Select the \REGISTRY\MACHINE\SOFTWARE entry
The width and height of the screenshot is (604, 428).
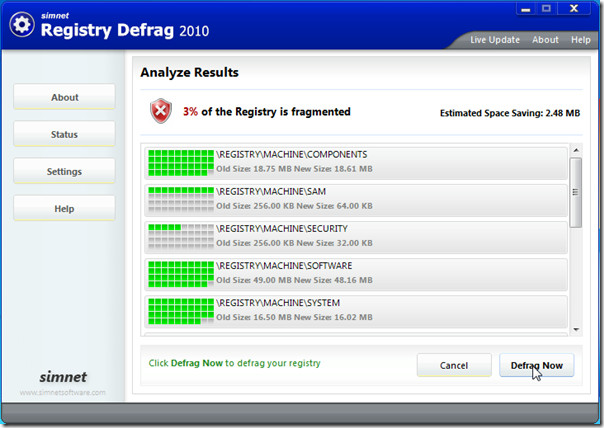(x=356, y=274)
